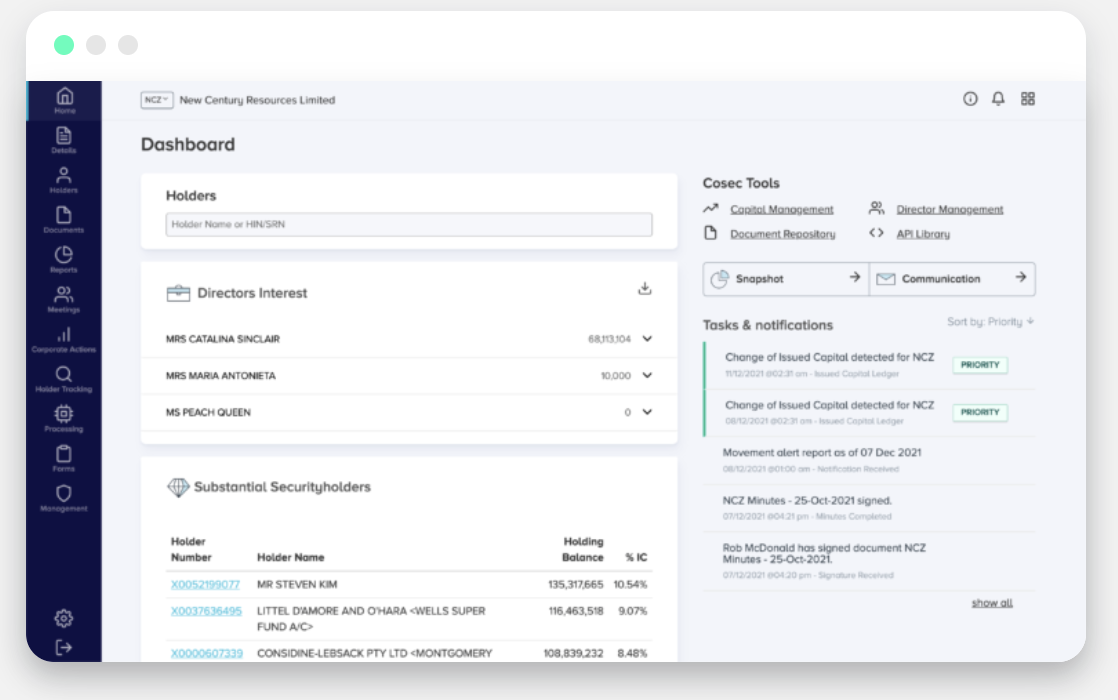Change the Sort by Priority option
Screen dimensions: 1118x700
click(990, 322)
